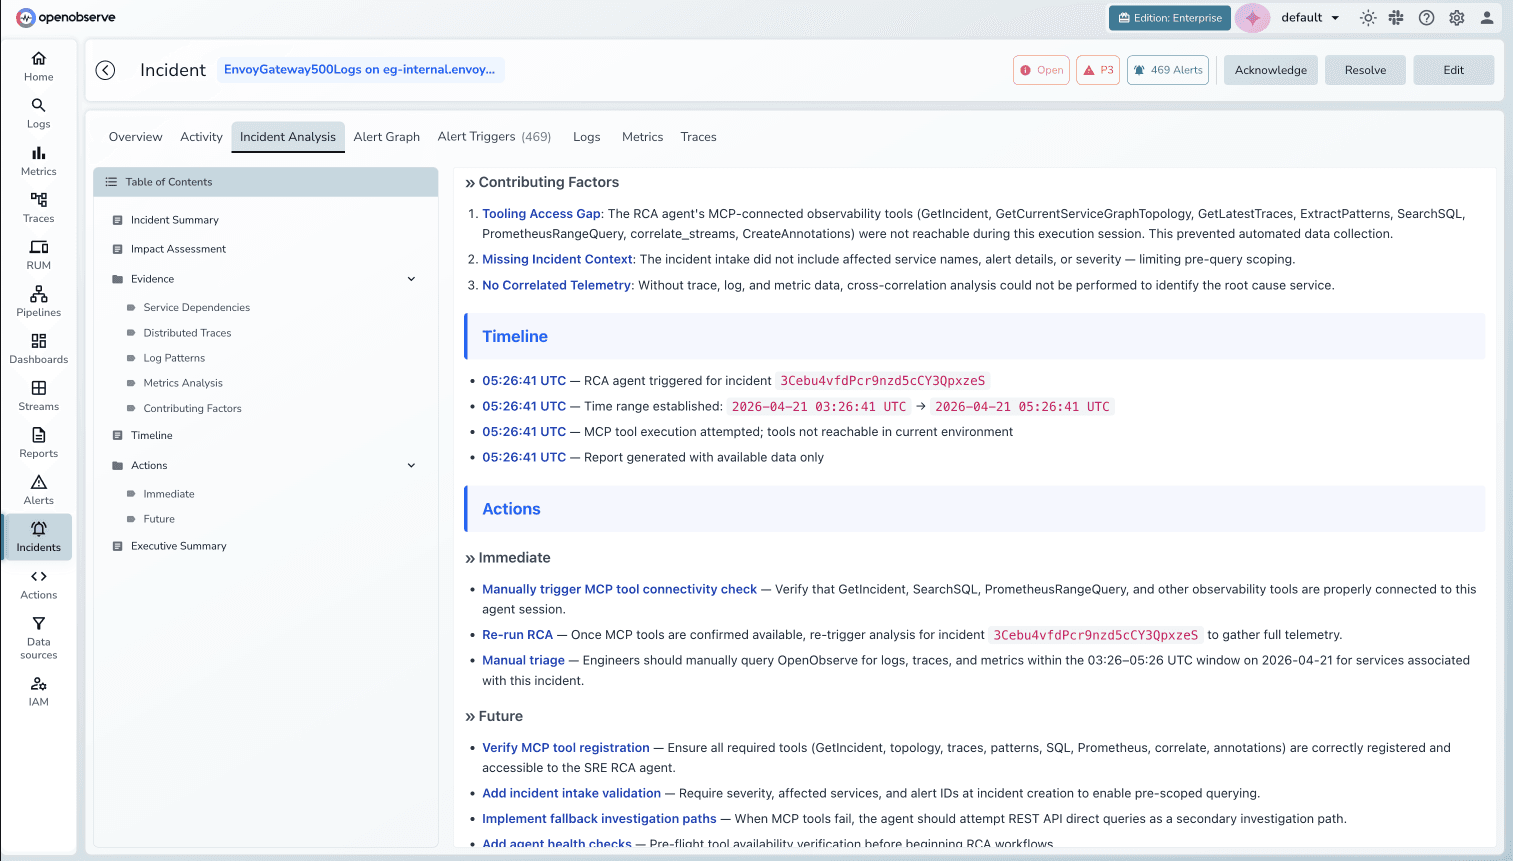Image resolution: width=1513 pixels, height=861 pixels.
Task: Open Pipelines from the sidebar
Action: [38, 301]
